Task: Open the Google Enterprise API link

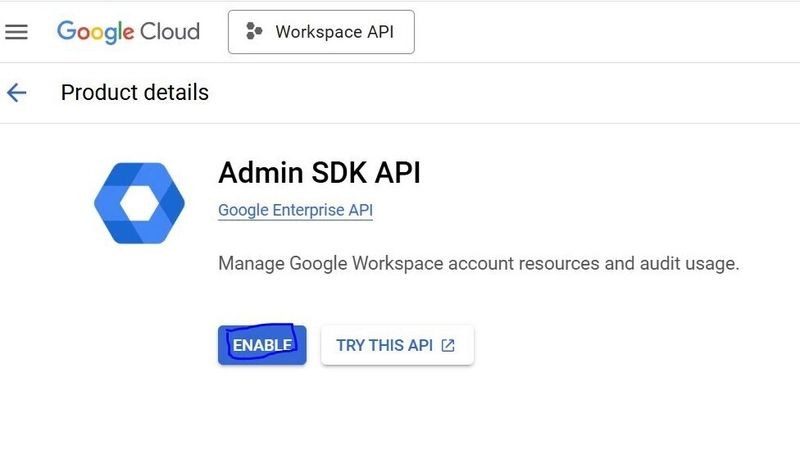Action: click(295, 210)
